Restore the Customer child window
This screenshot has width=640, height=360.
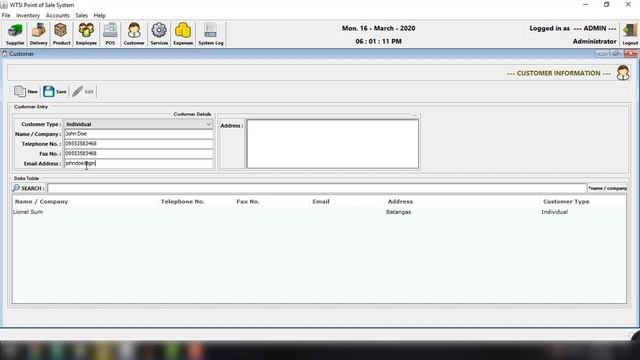coord(616,53)
